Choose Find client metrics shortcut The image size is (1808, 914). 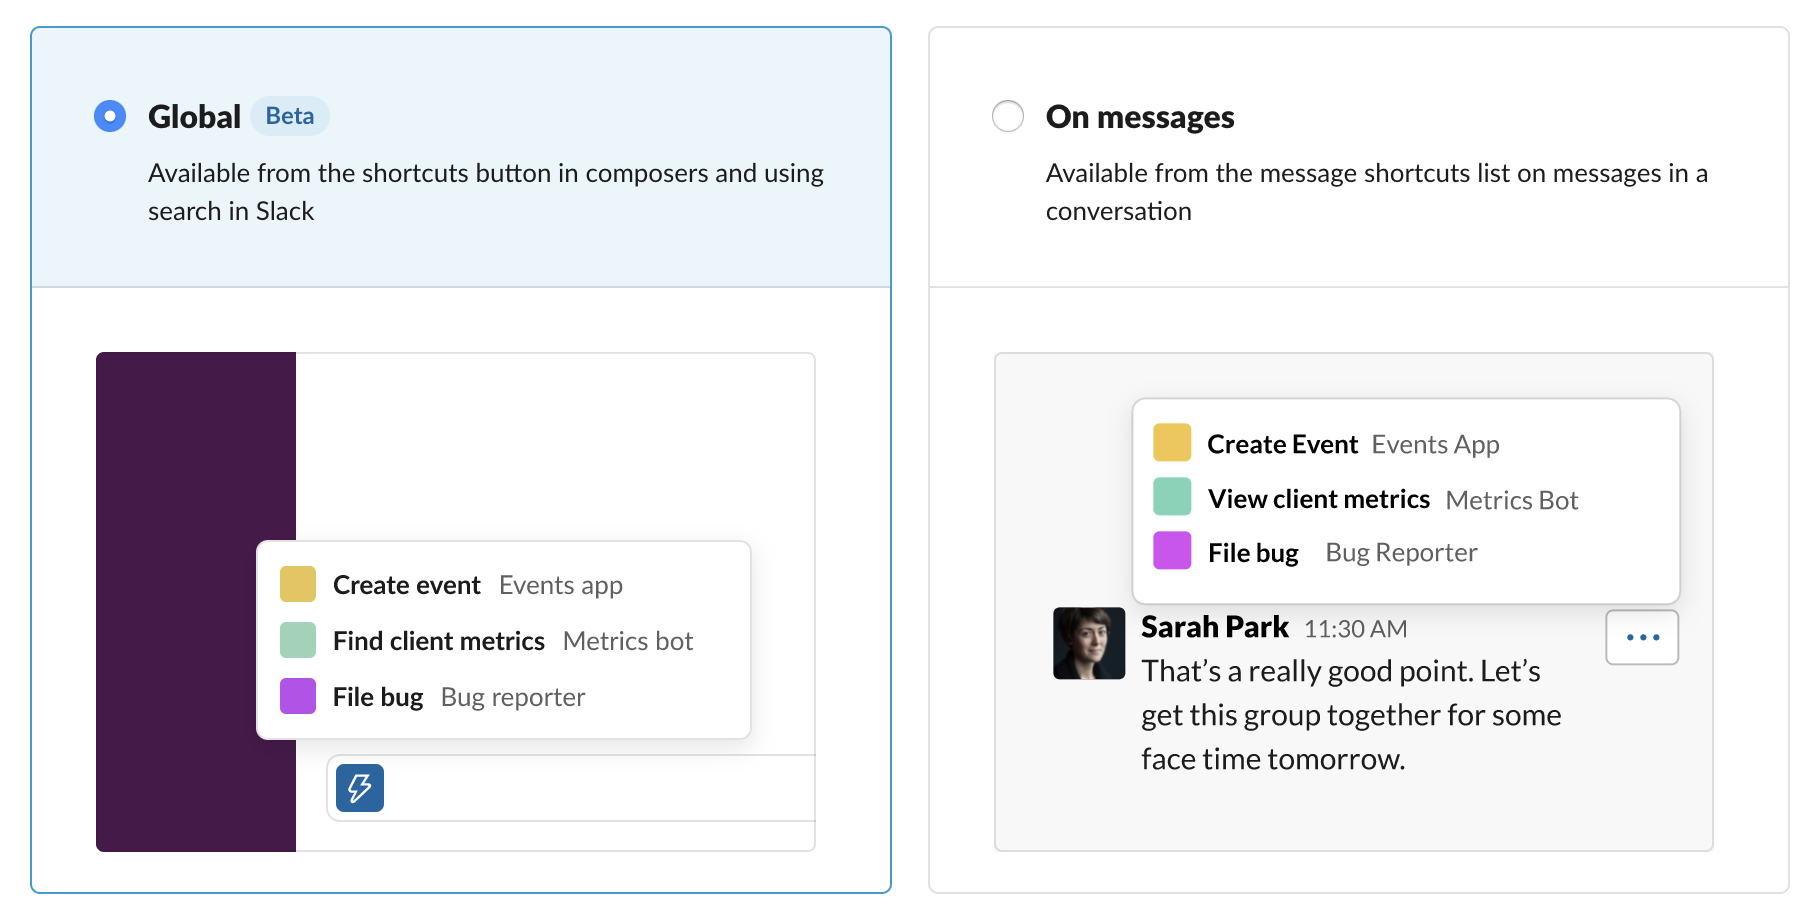tap(503, 641)
